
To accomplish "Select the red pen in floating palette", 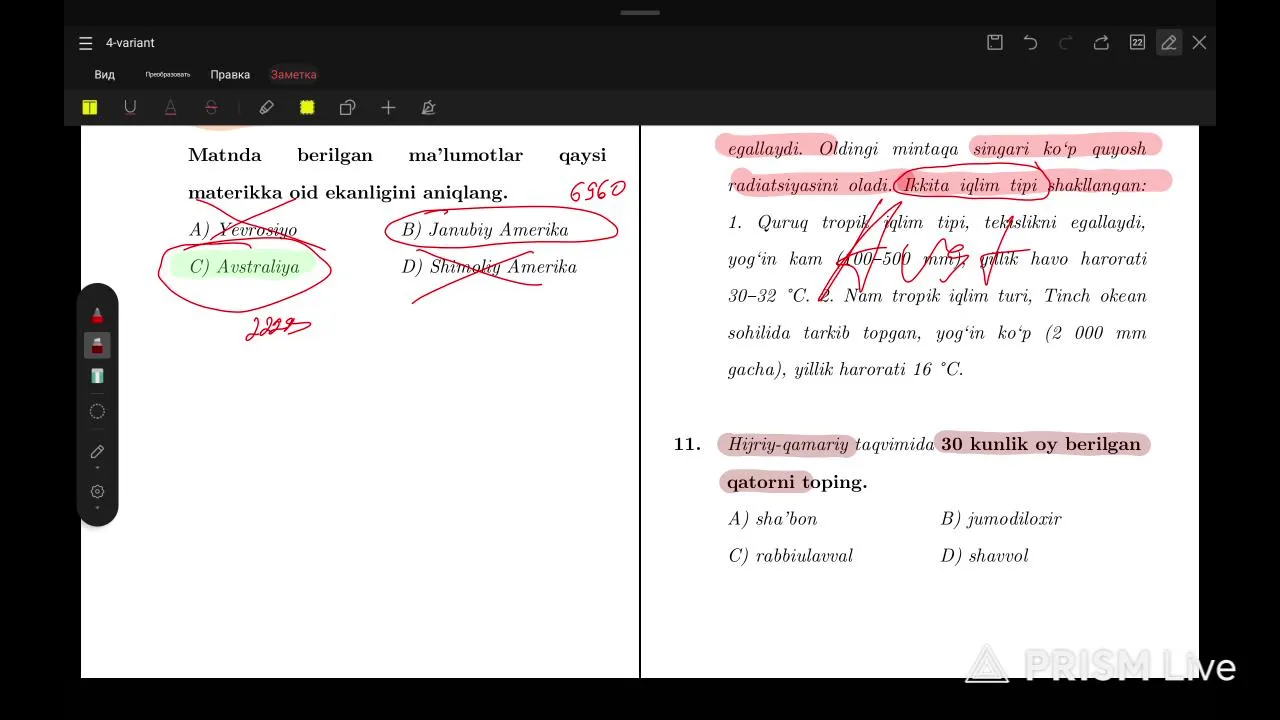I will tap(97, 315).
